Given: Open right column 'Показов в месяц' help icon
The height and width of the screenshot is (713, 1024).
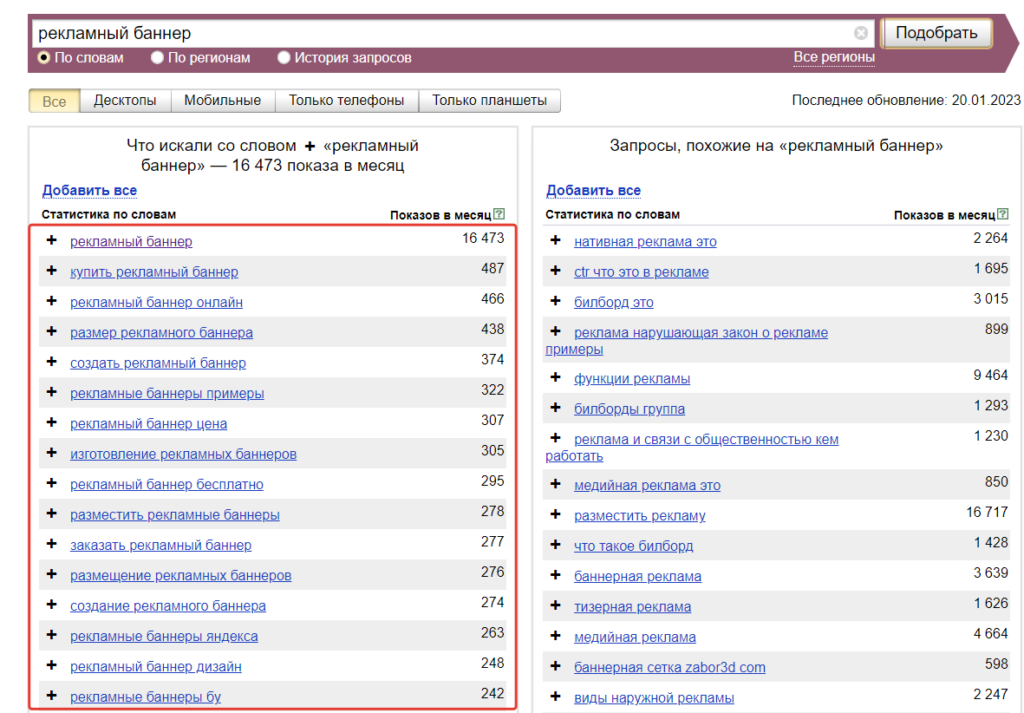Looking at the screenshot, I should (1003, 214).
